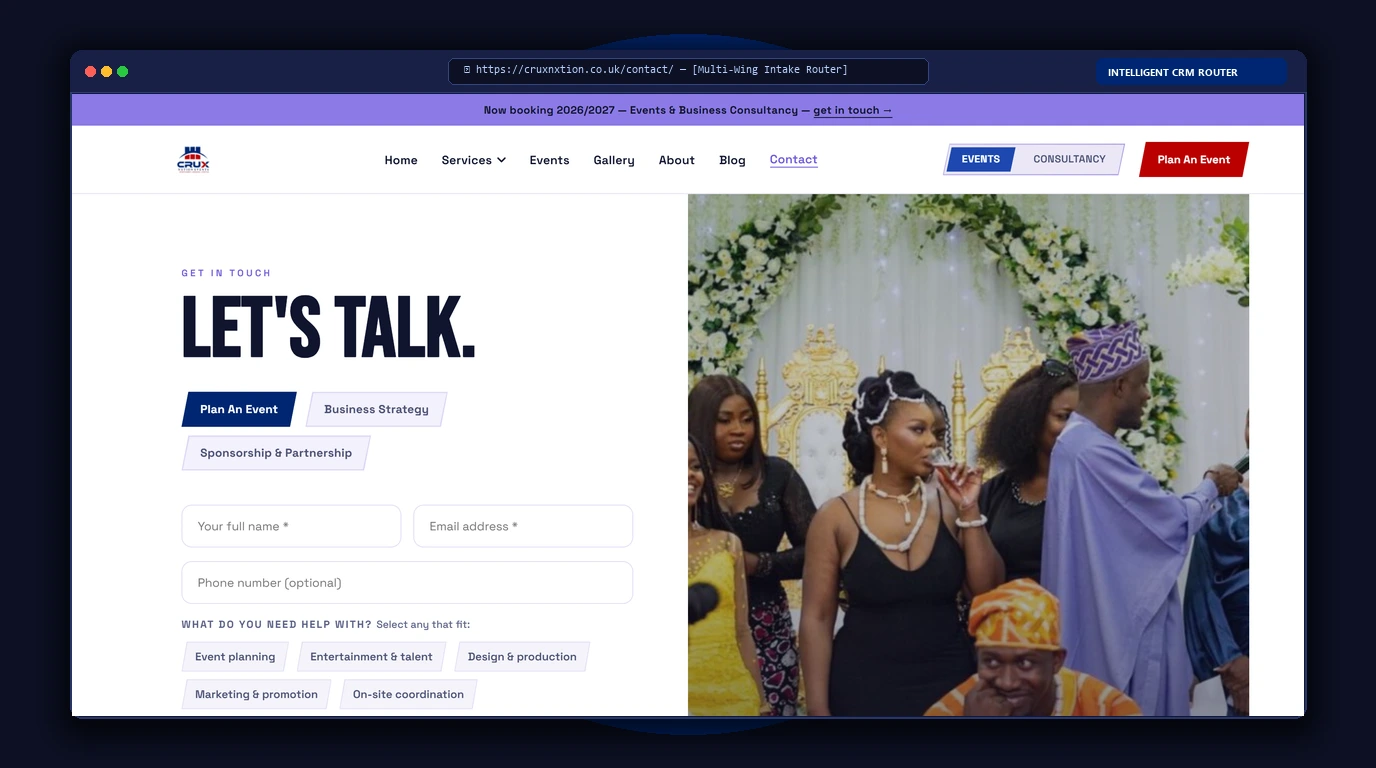Toggle the On-site coordination chip

pyautogui.click(x=408, y=694)
